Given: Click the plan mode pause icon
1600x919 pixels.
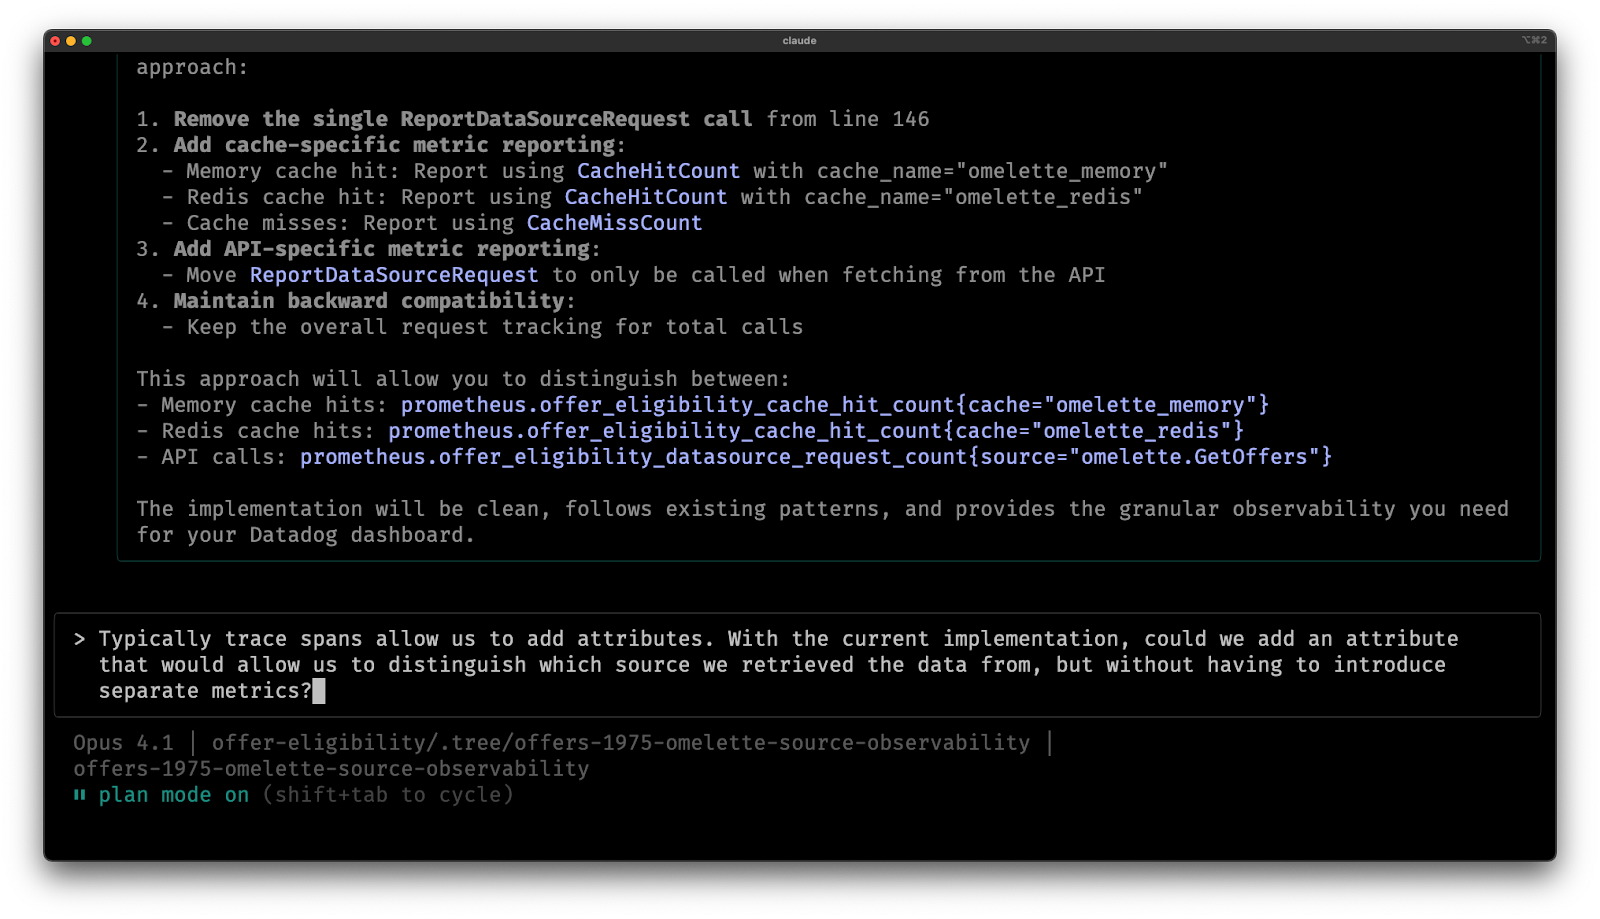Looking at the screenshot, I should click(80, 795).
